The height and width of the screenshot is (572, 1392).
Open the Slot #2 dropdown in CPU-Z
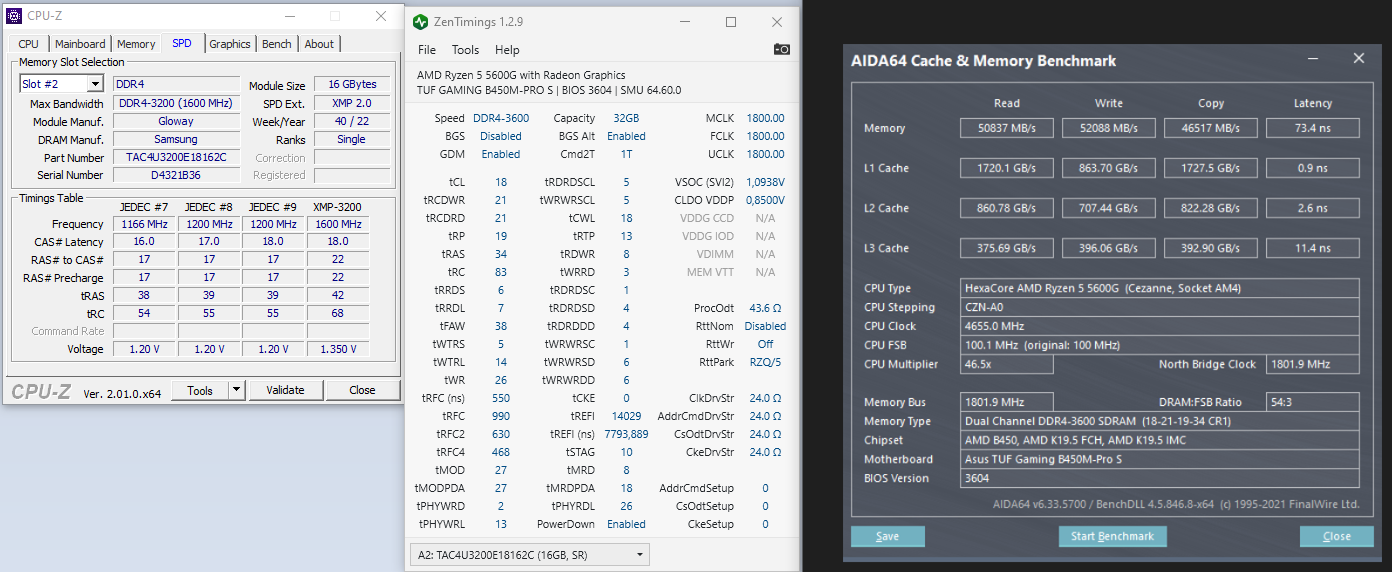95,84
